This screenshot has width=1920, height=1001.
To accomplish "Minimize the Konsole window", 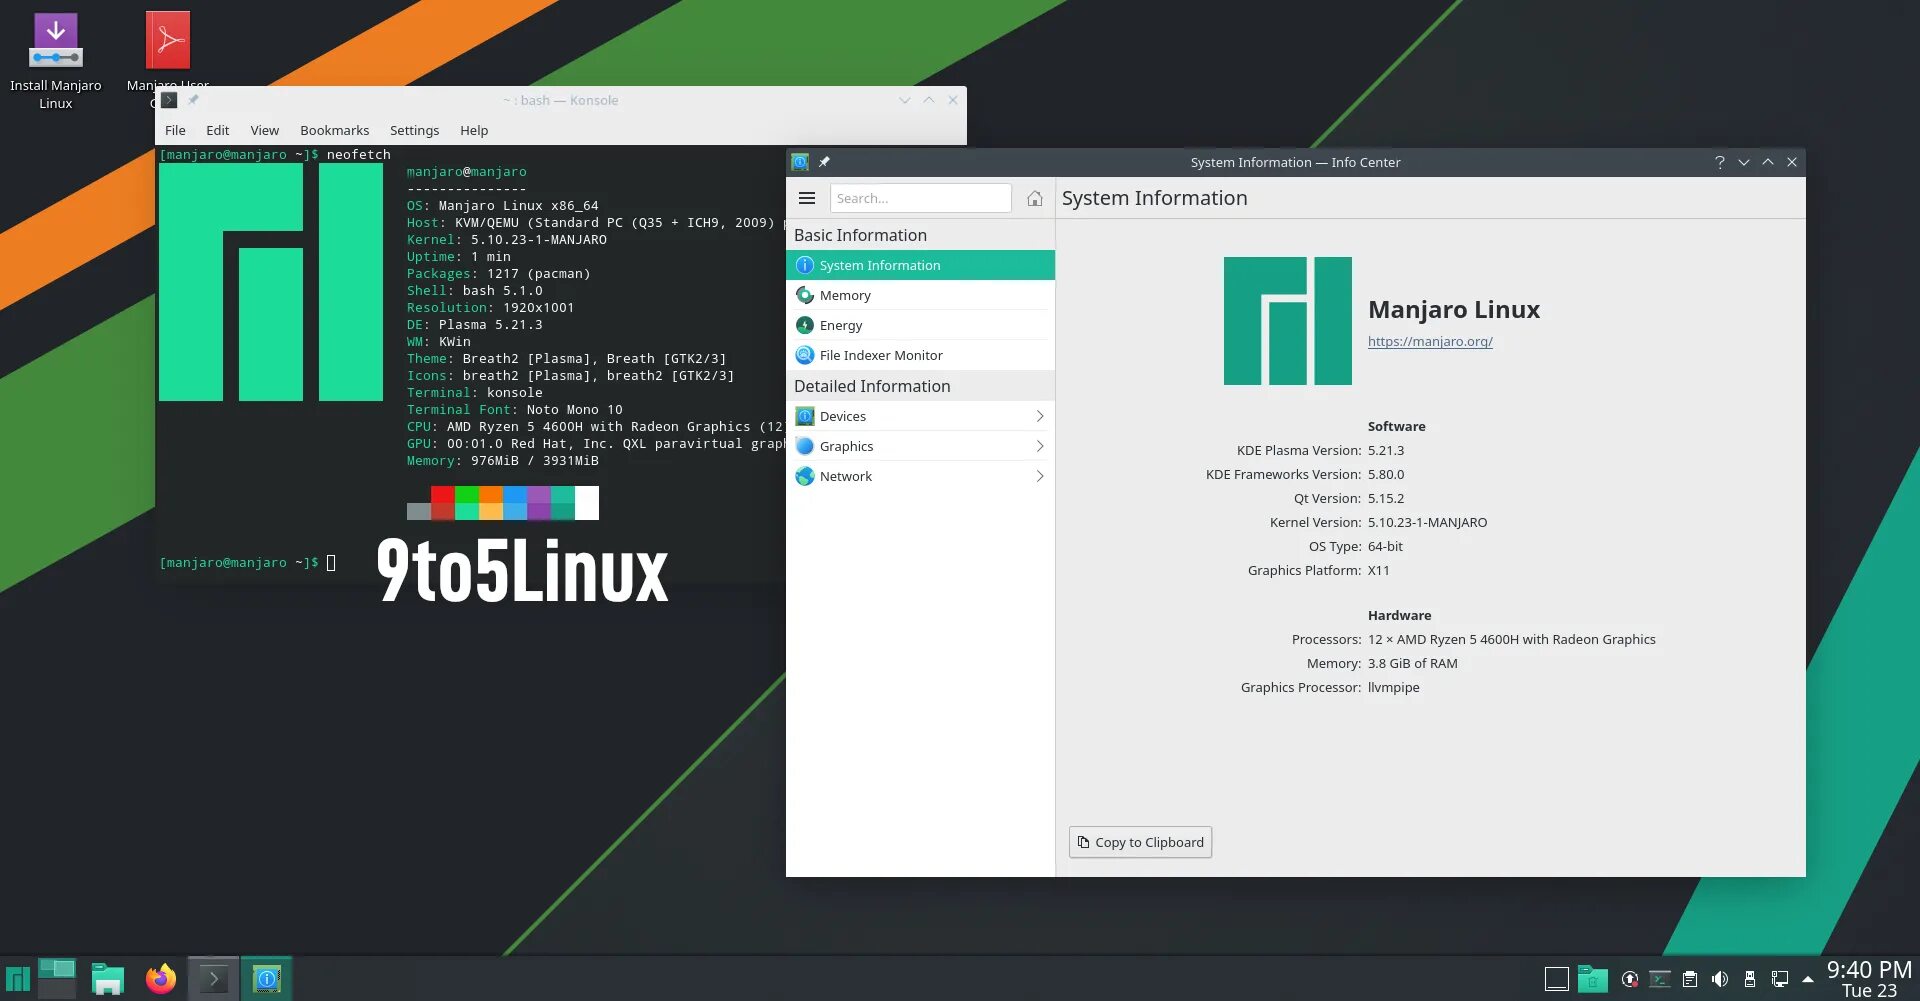I will [x=905, y=100].
